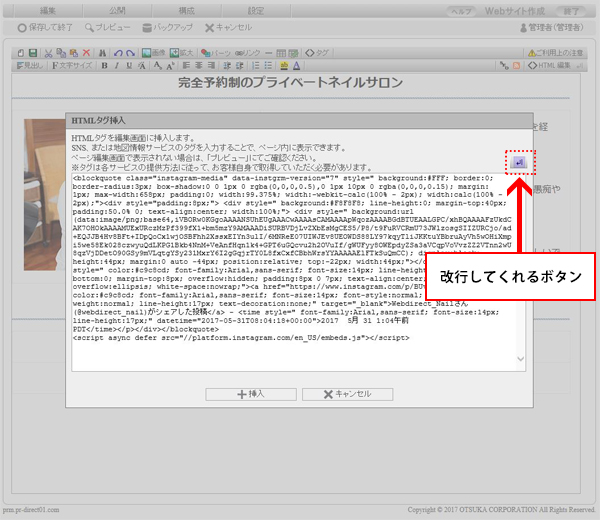Viewport: 600px width, 520px height.
Task: Click the リンク link tool
Action: tap(248, 53)
